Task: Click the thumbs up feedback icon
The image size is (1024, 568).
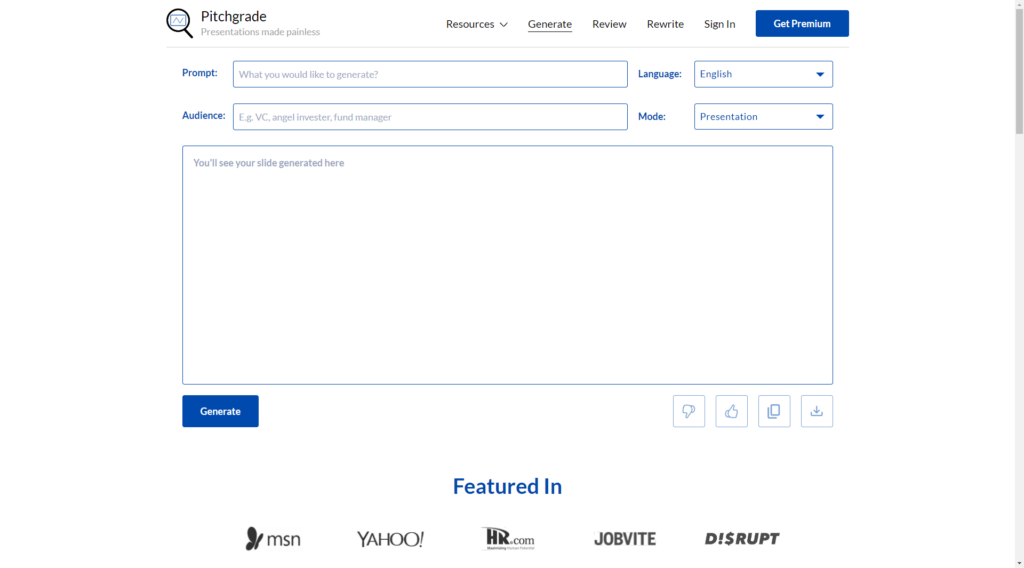Action: 731,411
